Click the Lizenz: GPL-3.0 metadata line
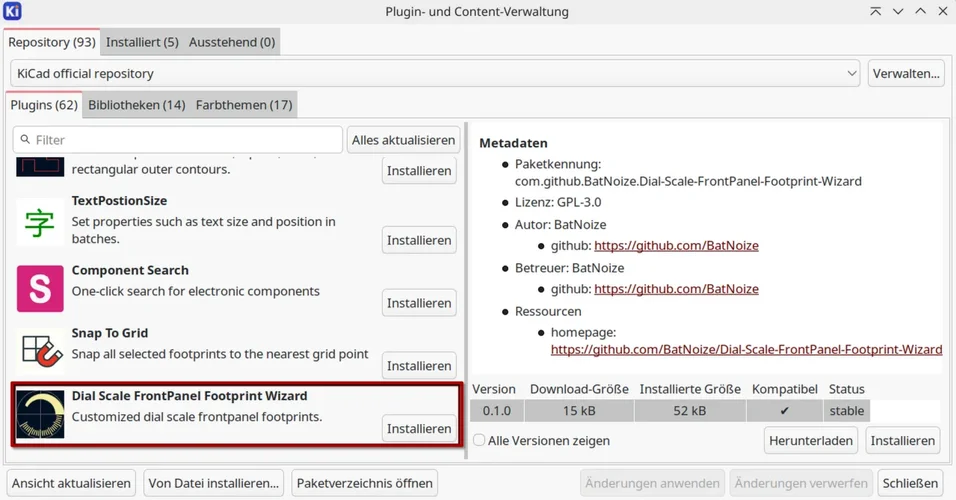 coord(558,202)
